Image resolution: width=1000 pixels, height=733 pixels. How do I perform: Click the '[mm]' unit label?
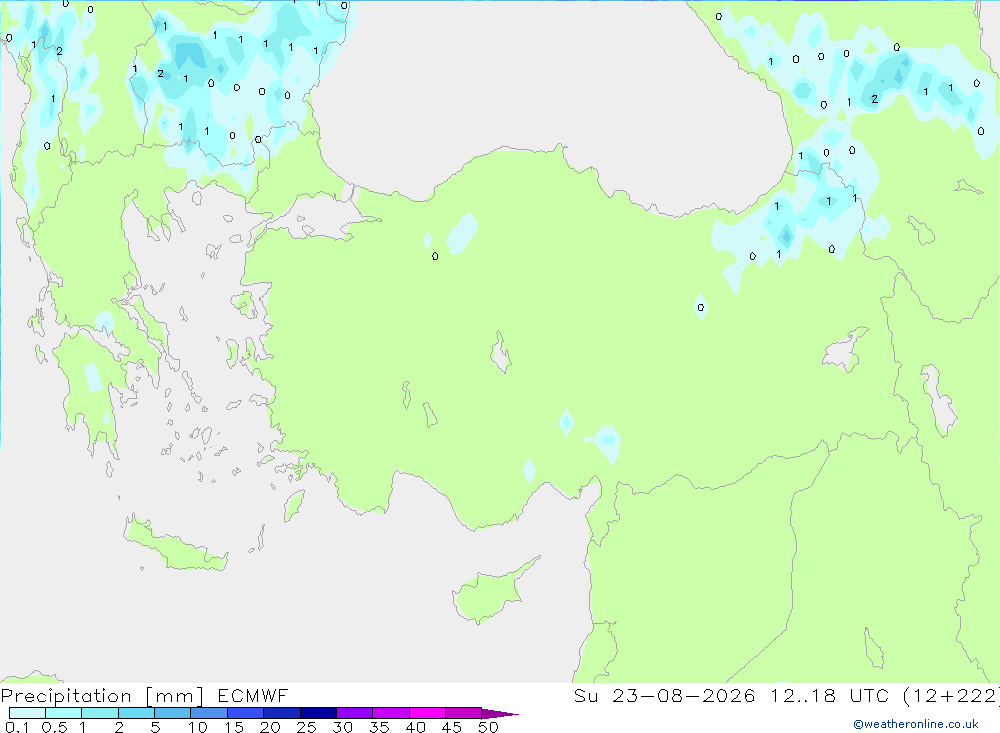point(175,696)
